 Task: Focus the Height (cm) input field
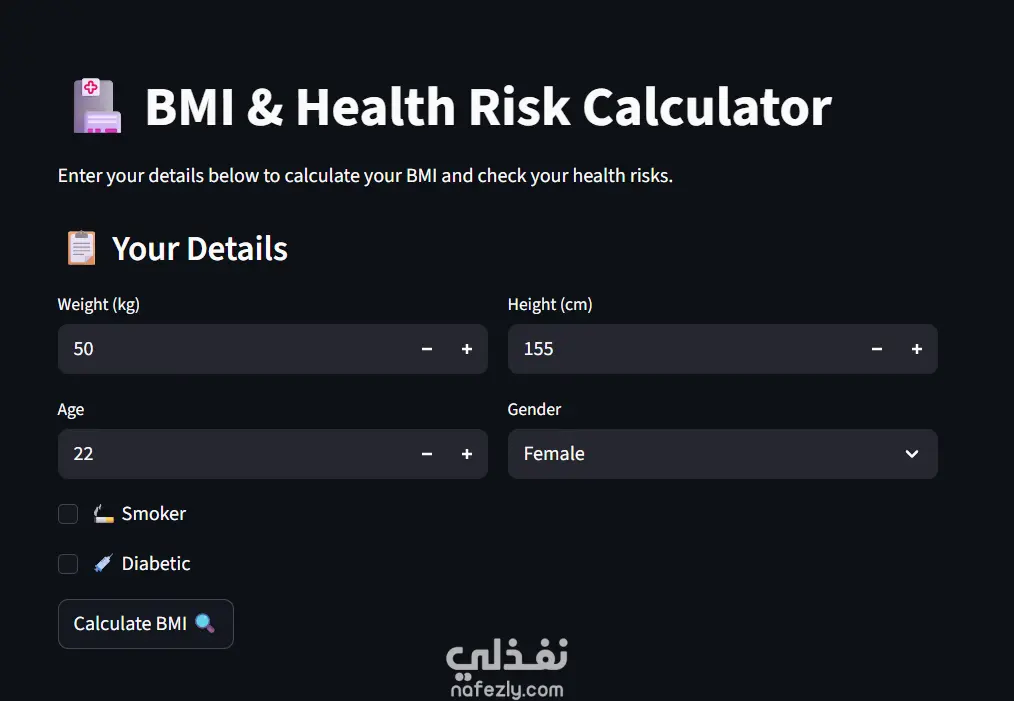[x=680, y=349]
